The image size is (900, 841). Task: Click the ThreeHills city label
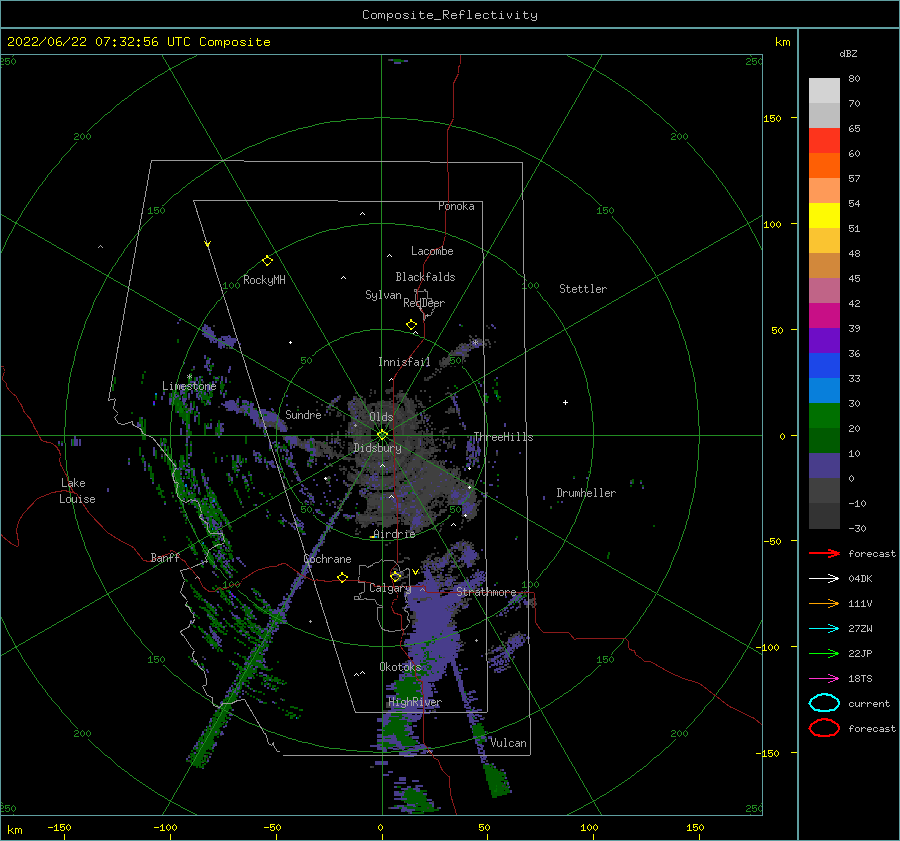point(503,437)
